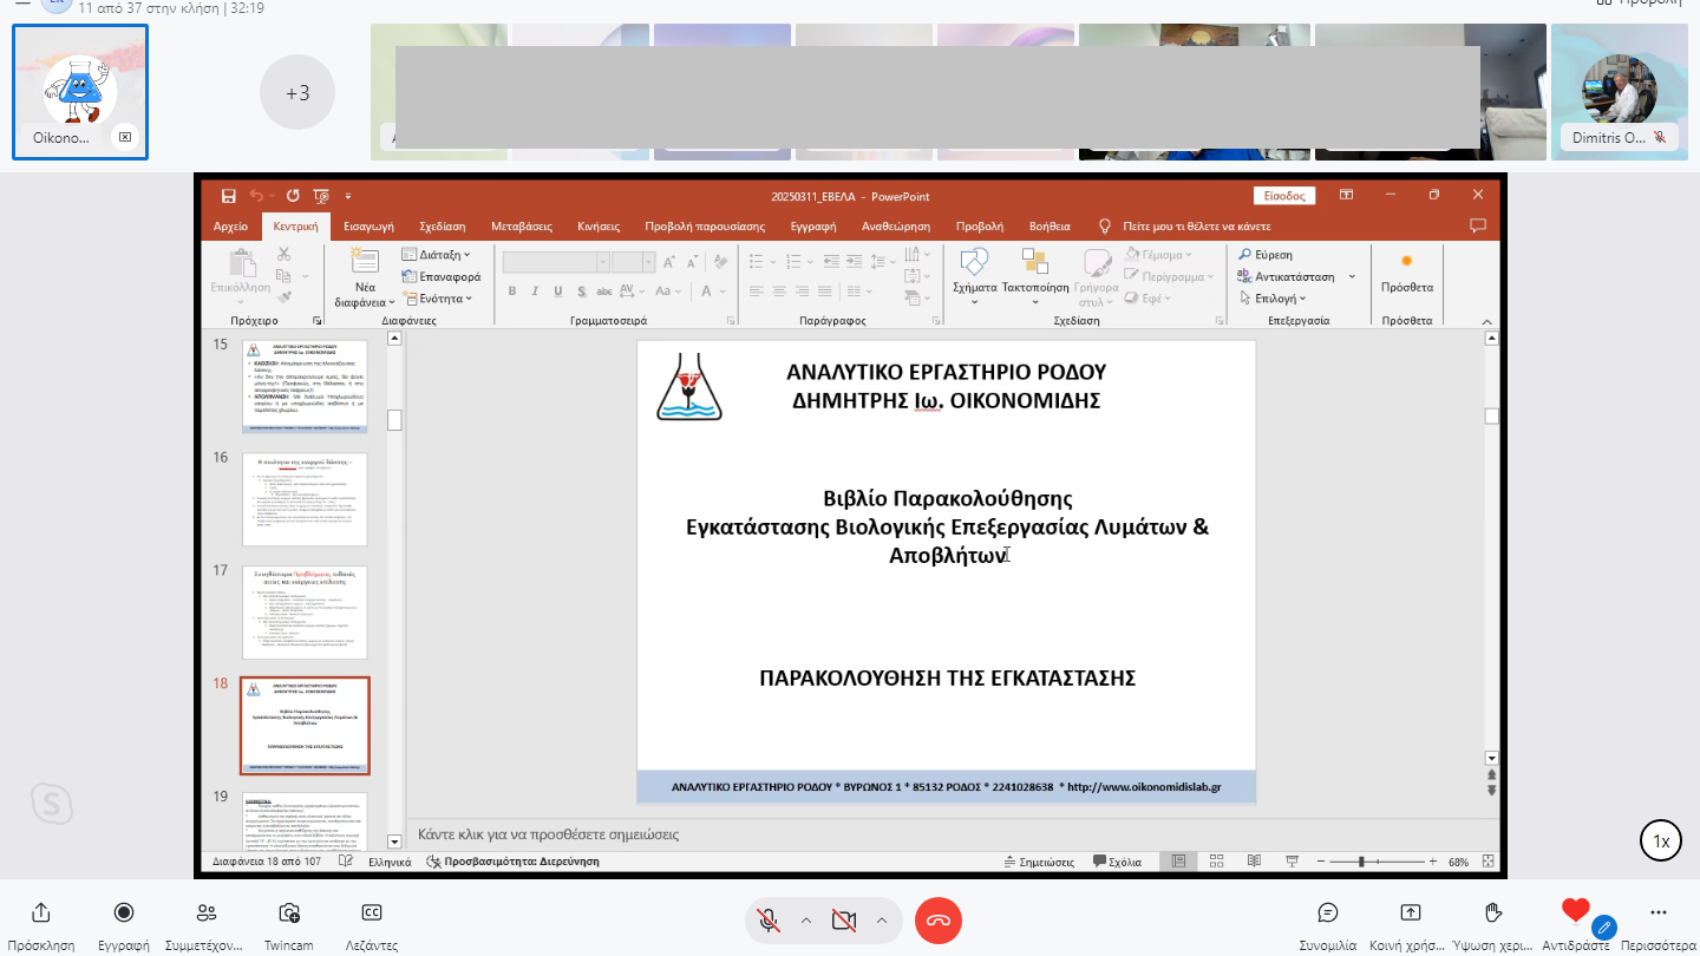Expand camera options chevron
Image resolution: width=1700 pixels, height=956 pixels.
tap(882, 920)
